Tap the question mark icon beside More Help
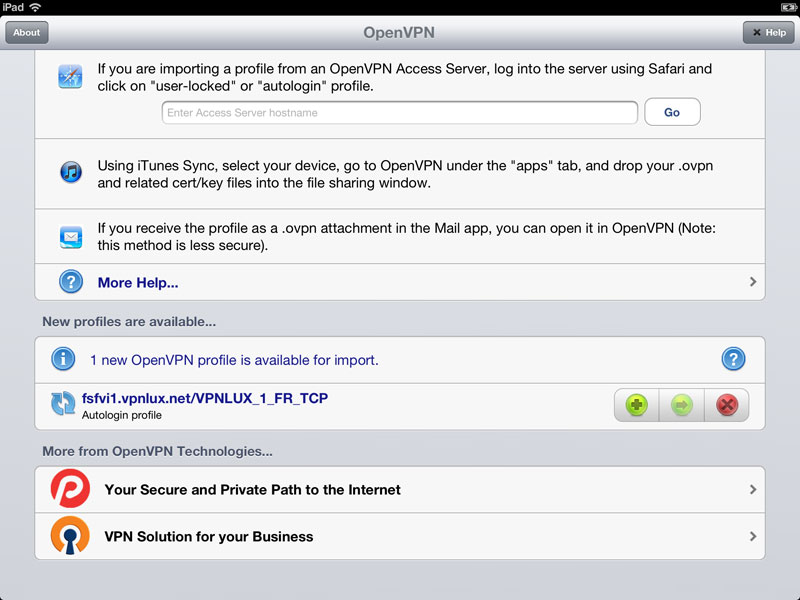This screenshot has height=600, width=800. [71, 282]
